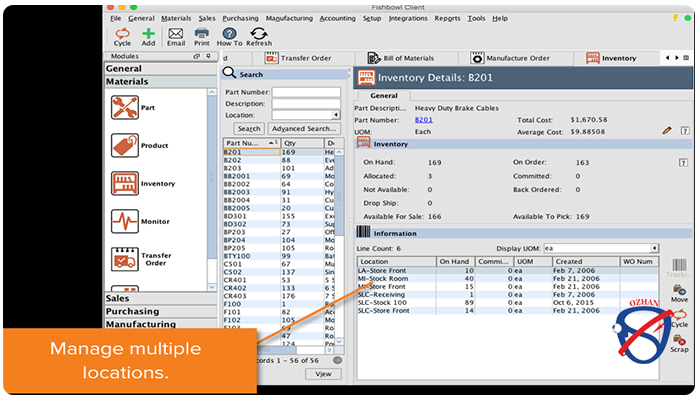This screenshot has height=400, width=700.
Task: Sort by the Qty column header
Action: (302, 143)
